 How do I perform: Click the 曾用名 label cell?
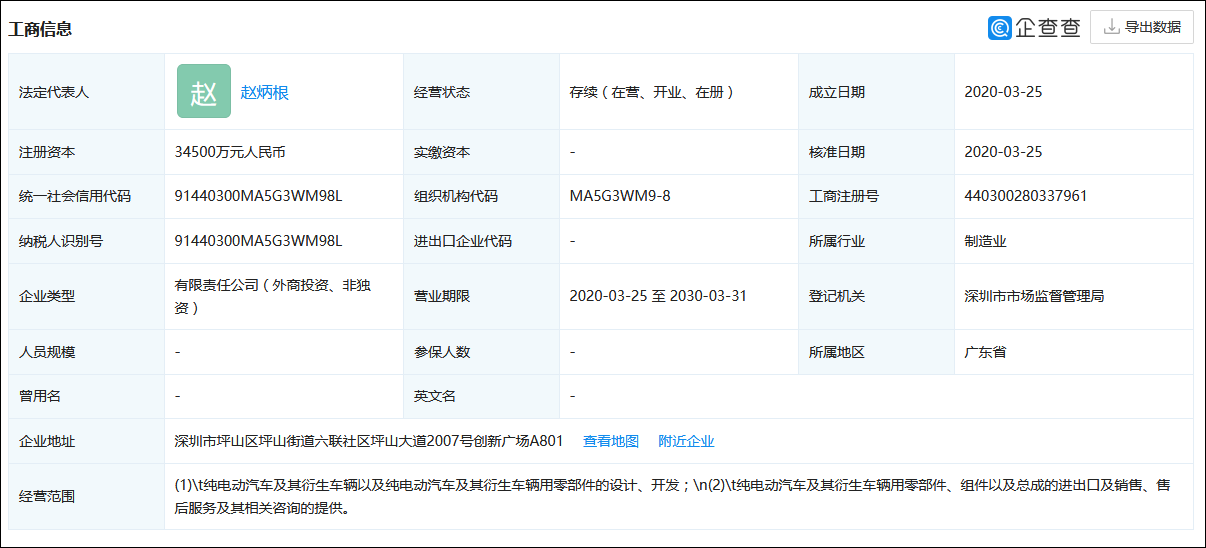pyautogui.click(x=86, y=396)
